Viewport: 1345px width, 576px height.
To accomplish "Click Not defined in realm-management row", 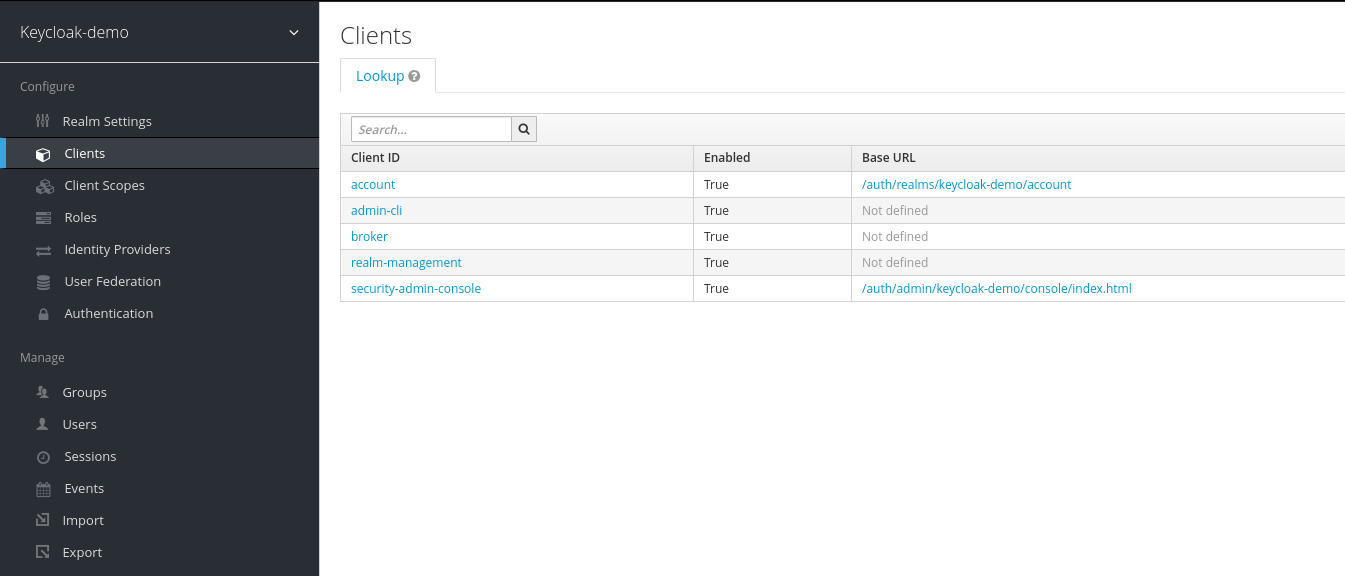I will coord(895,263).
